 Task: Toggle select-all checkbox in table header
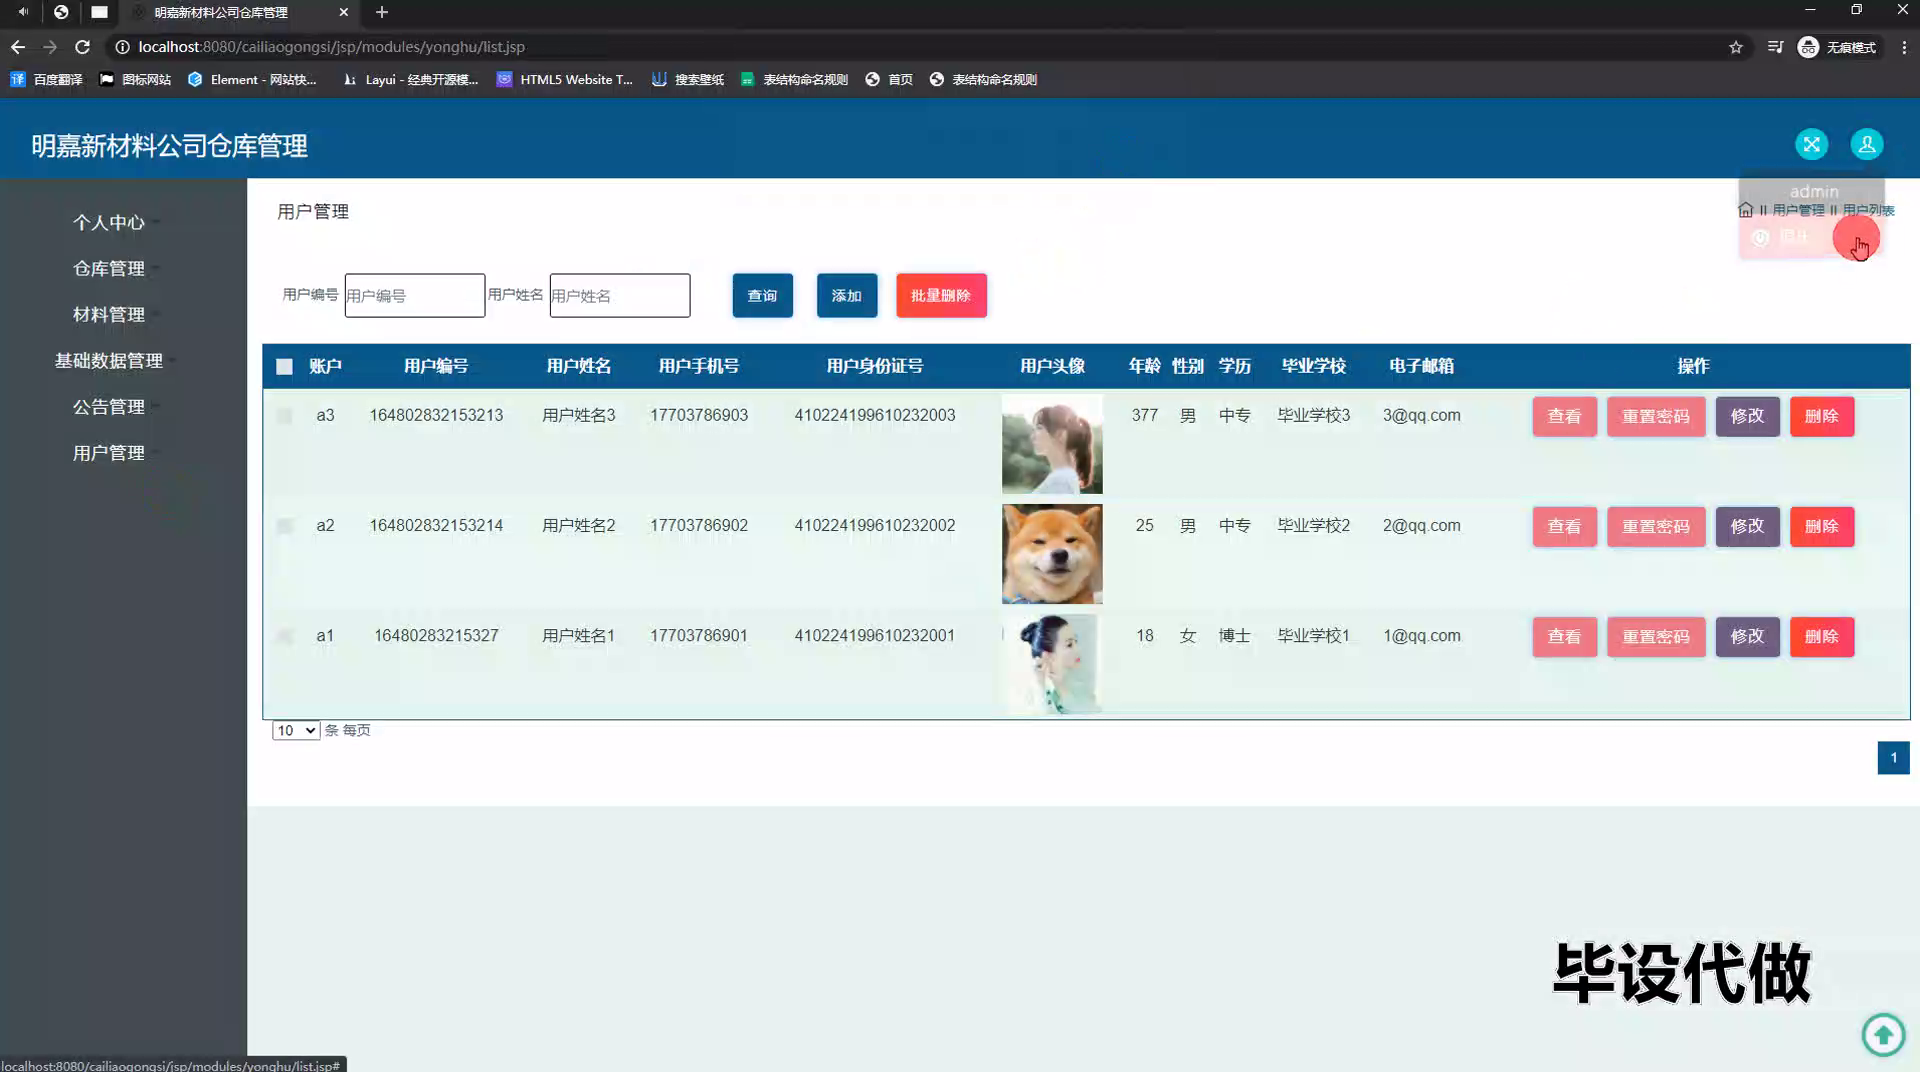(x=284, y=367)
